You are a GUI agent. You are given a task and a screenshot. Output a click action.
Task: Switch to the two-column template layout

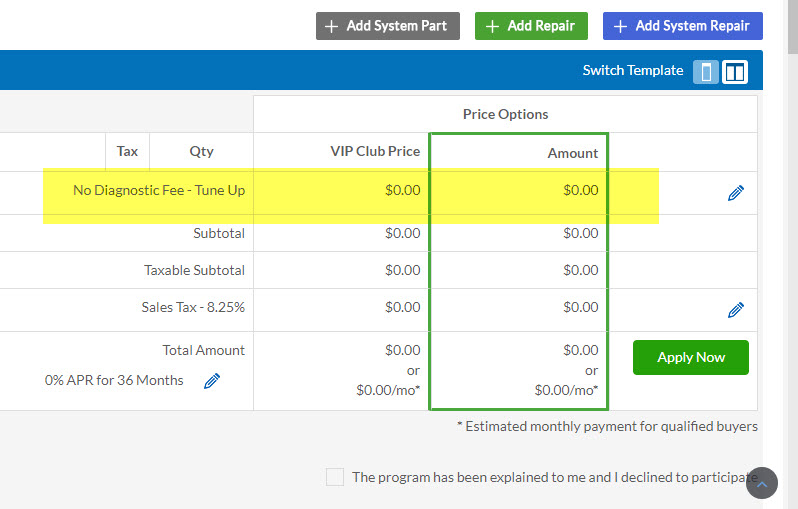(x=735, y=72)
